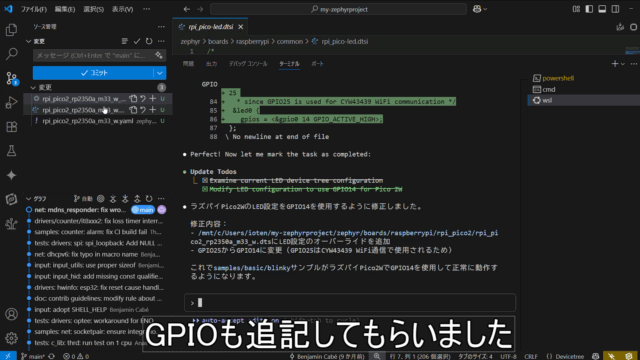Refresh source control changes with circular arrow
The width and height of the screenshot is (640, 360).
point(149,41)
